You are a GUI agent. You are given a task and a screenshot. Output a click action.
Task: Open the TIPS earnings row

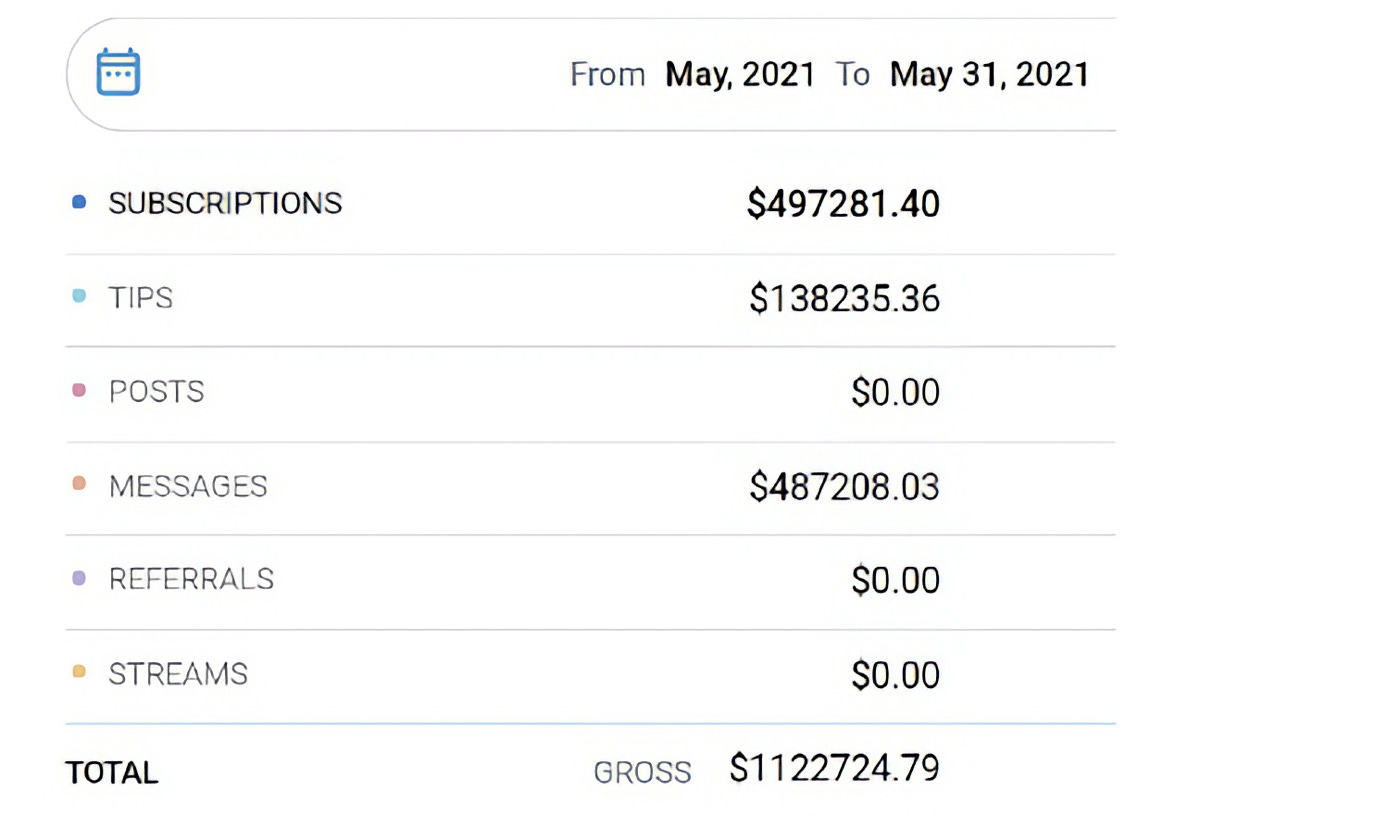tap(591, 300)
